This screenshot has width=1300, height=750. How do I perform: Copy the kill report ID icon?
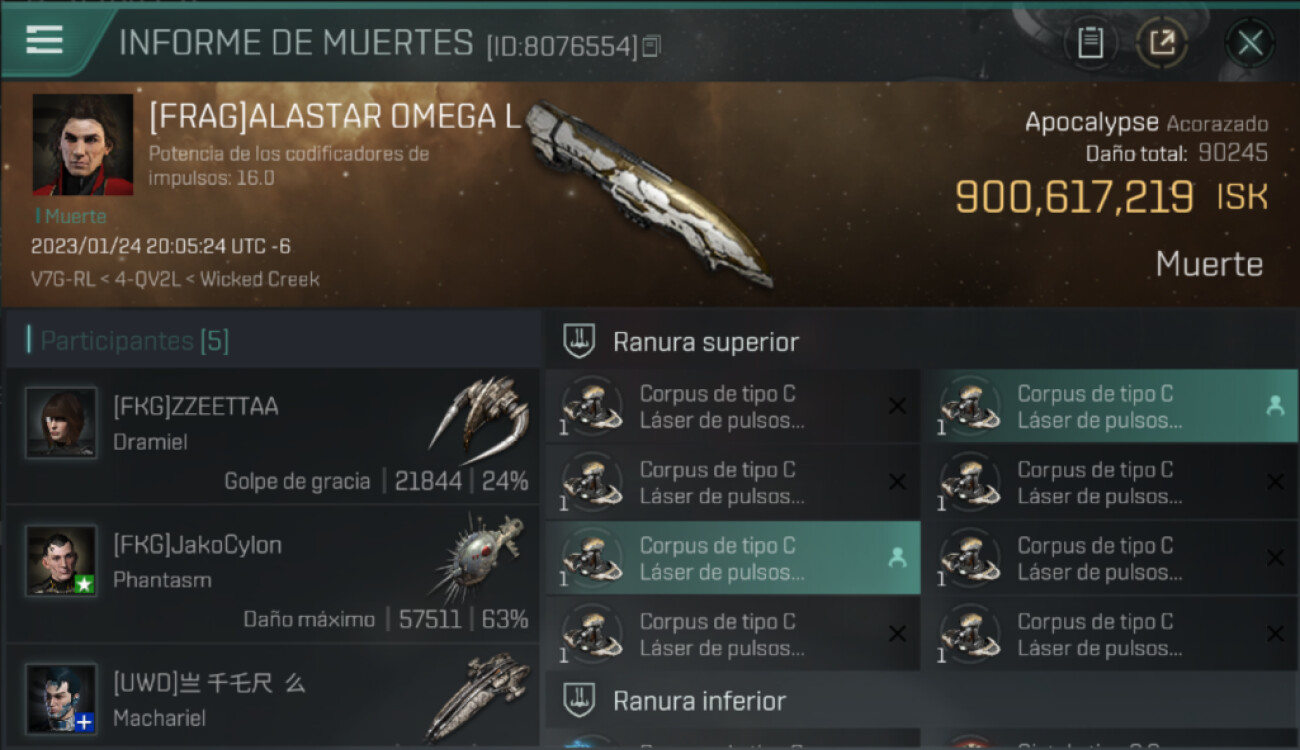[651, 46]
